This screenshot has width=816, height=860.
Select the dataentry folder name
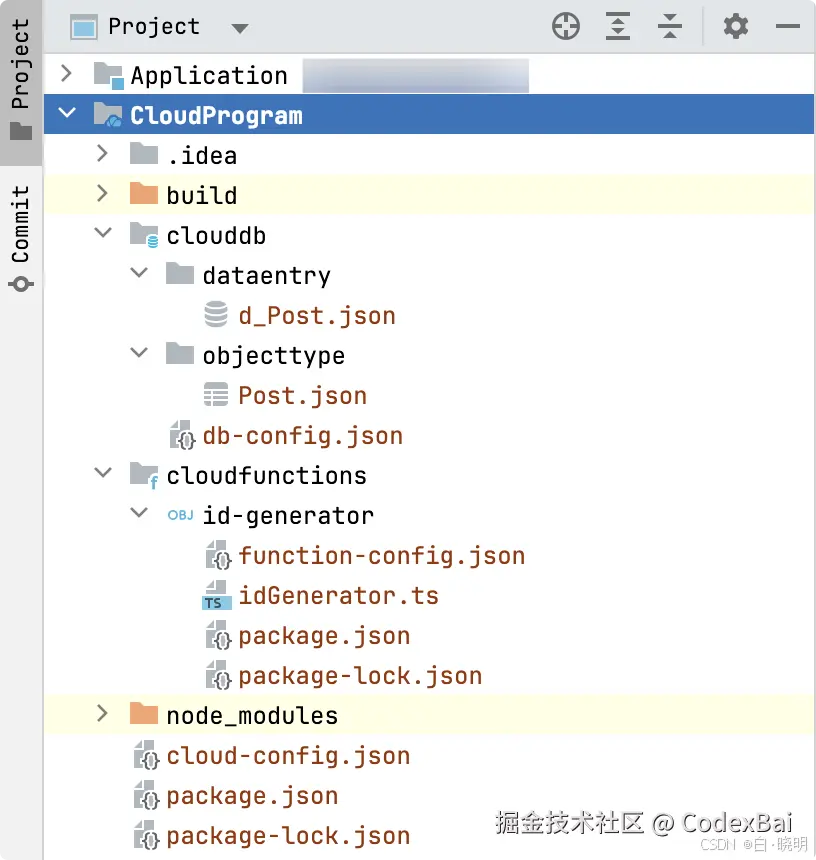pyautogui.click(x=267, y=276)
